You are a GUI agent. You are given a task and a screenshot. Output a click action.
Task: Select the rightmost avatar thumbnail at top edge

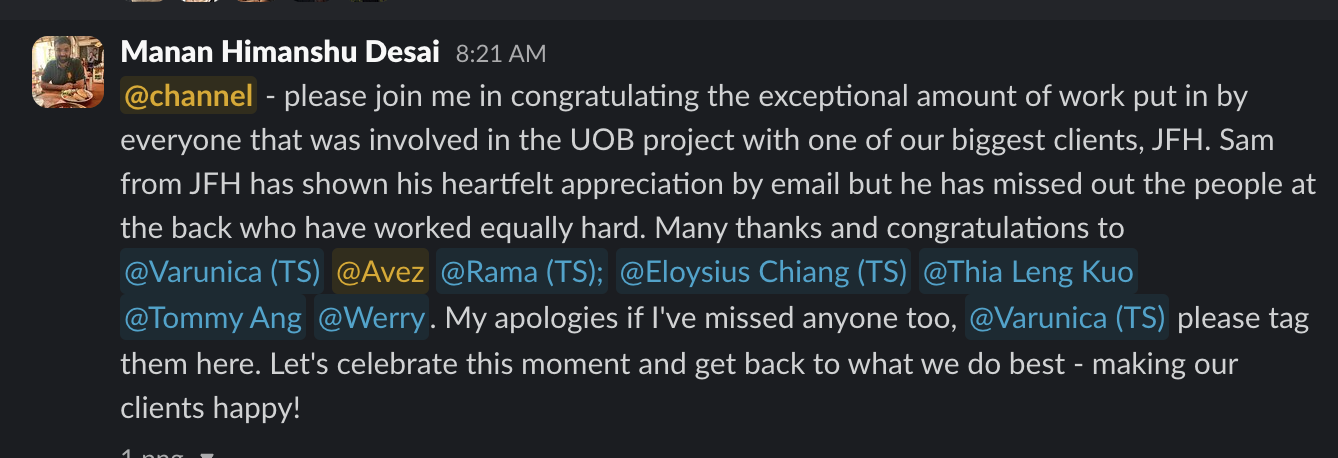click(370, 3)
